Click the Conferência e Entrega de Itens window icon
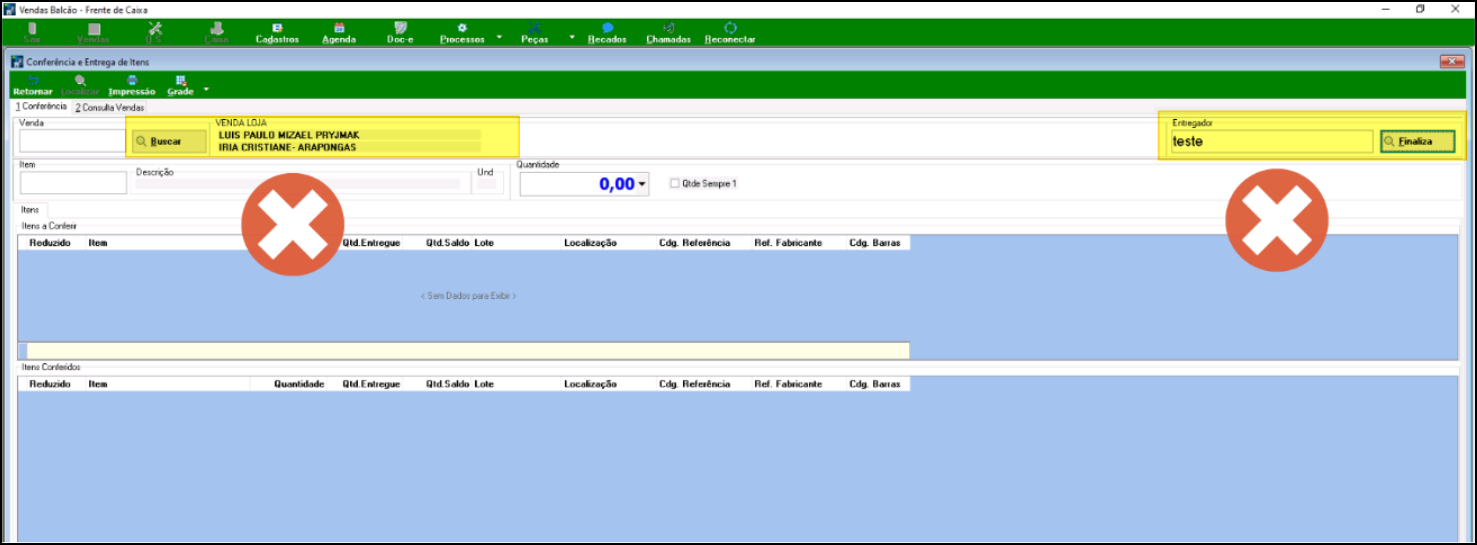Image resolution: width=1477 pixels, height=545 pixels. click(16, 61)
